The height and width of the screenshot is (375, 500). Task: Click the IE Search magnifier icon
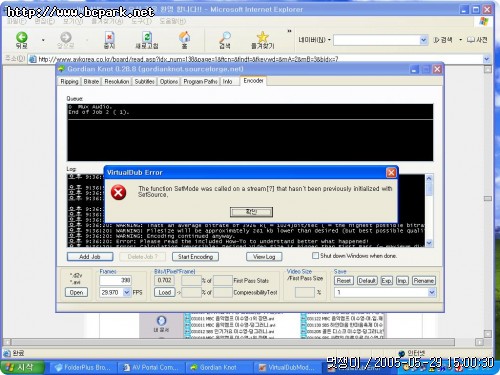[225, 37]
